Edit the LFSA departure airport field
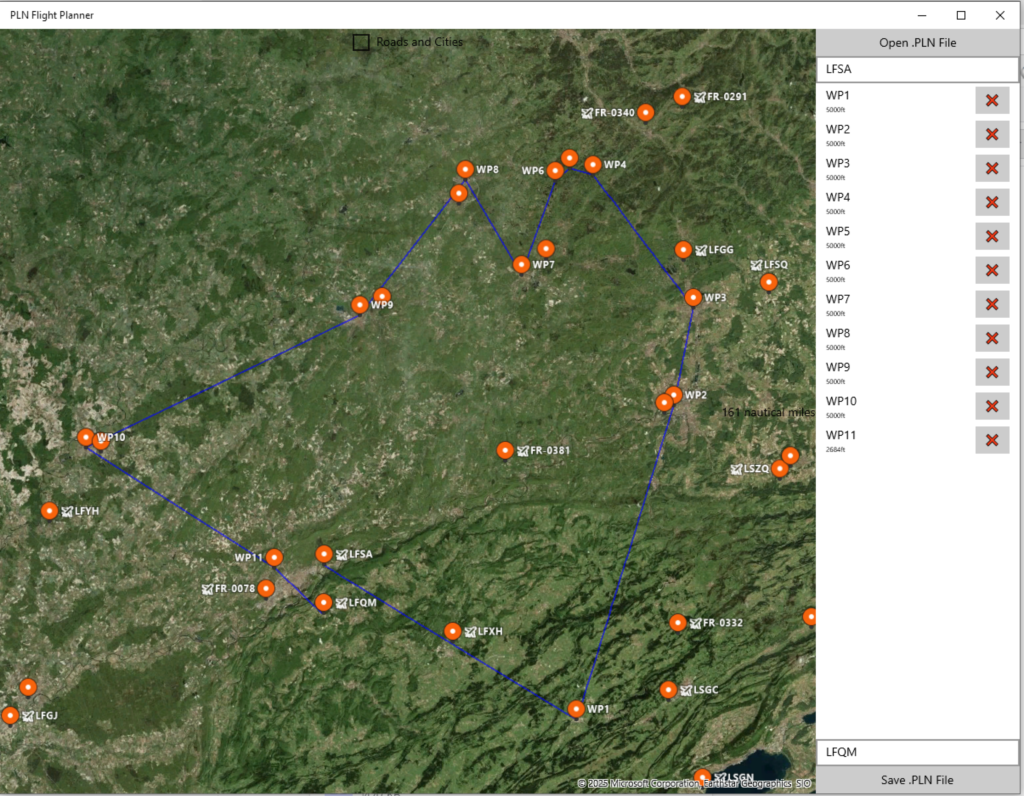 [917, 69]
